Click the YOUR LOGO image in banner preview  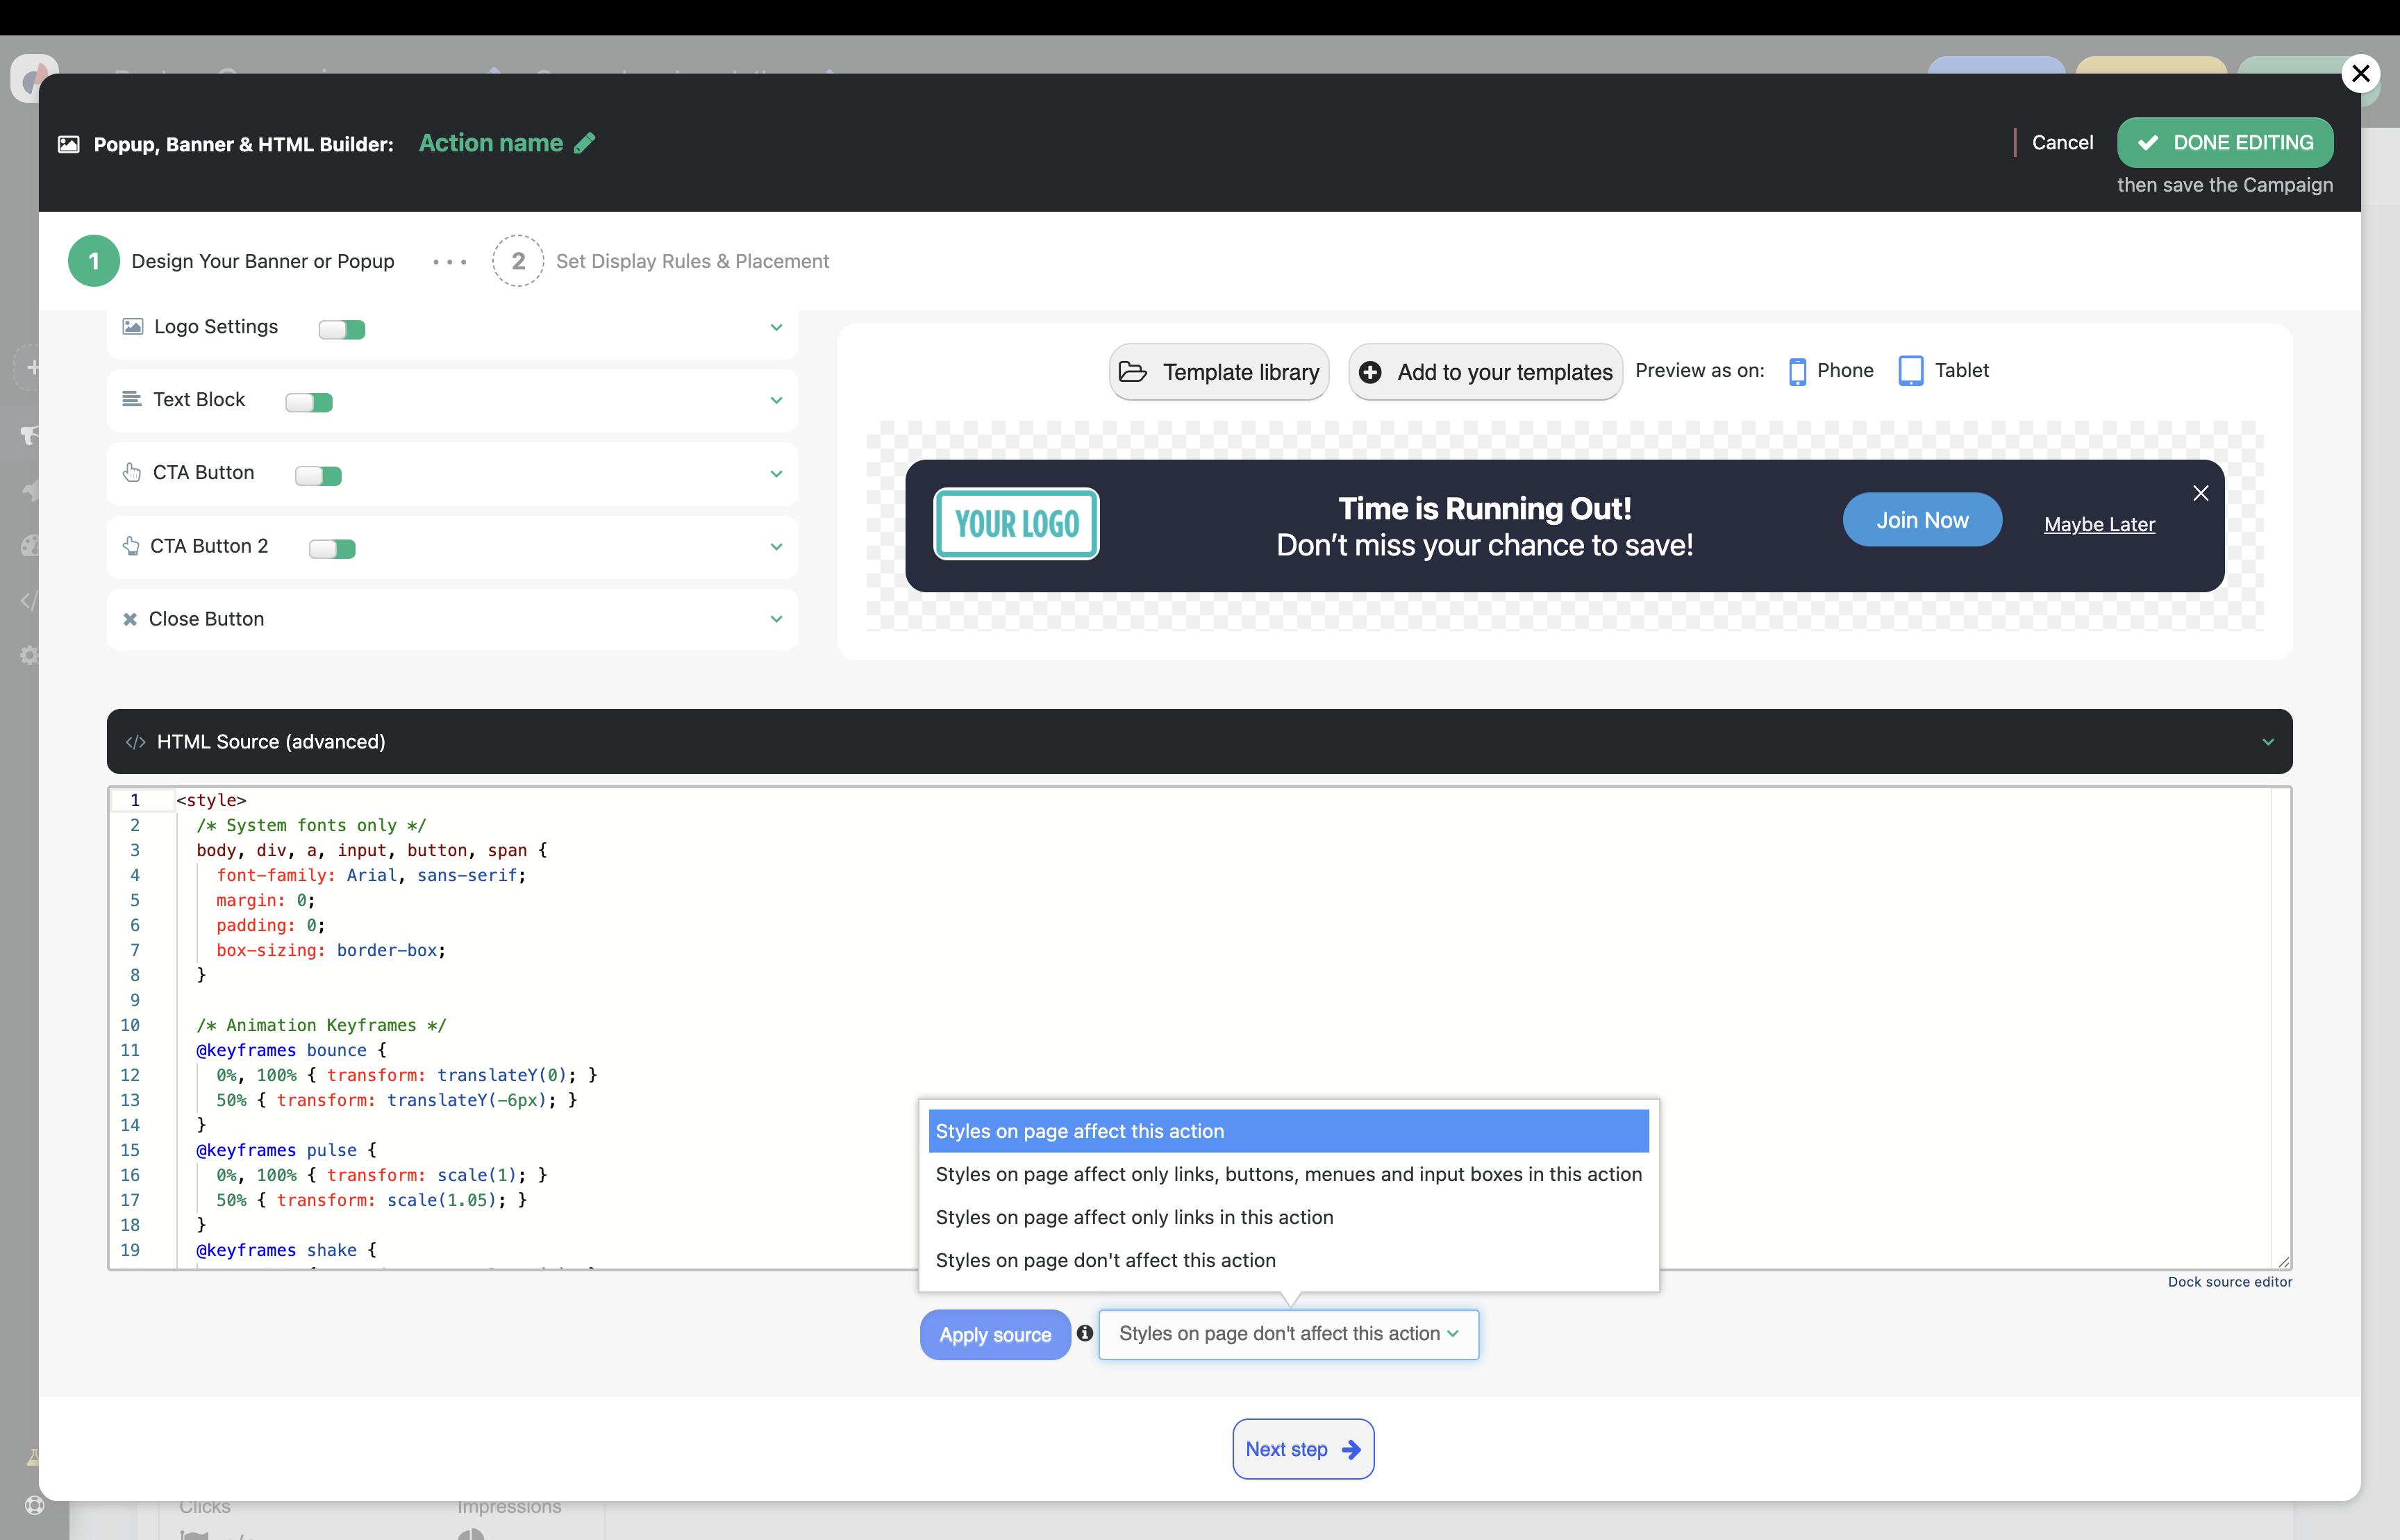(1016, 524)
